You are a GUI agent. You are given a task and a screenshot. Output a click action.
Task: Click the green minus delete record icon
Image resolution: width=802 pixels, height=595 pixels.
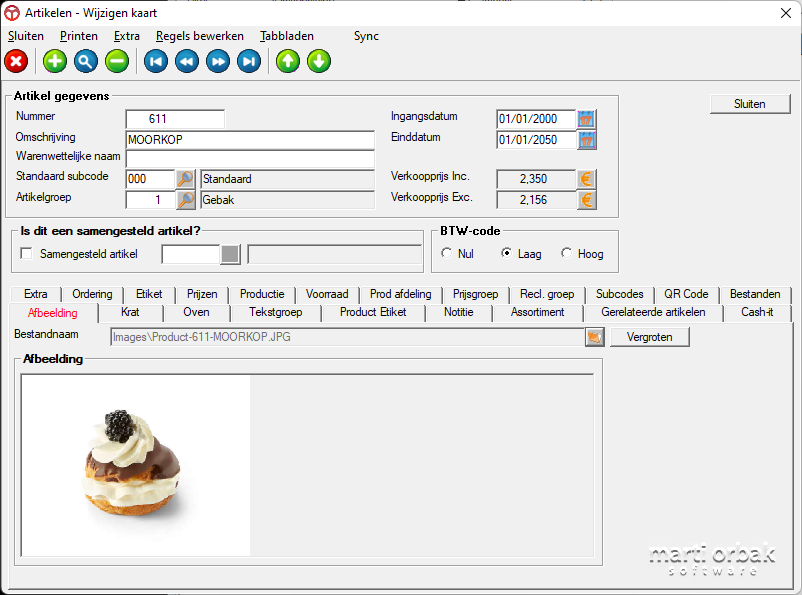coord(117,61)
